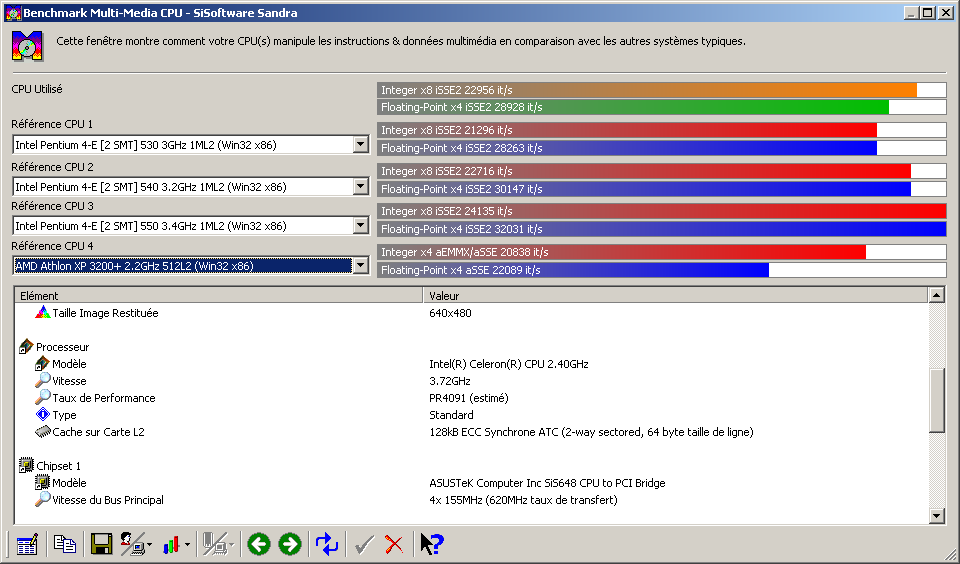Click the value PR4091 (estimé)
Screen dimensions: 960x564
pos(469,398)
